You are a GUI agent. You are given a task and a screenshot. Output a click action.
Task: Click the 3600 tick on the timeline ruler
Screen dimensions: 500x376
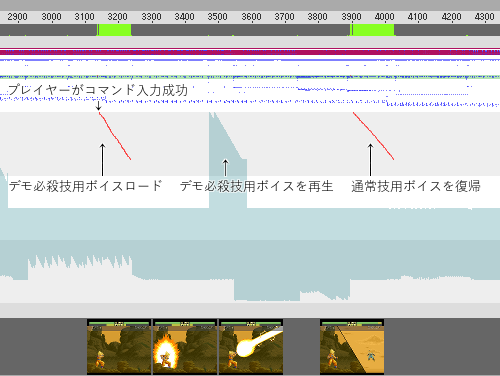(x=251, y=17)
